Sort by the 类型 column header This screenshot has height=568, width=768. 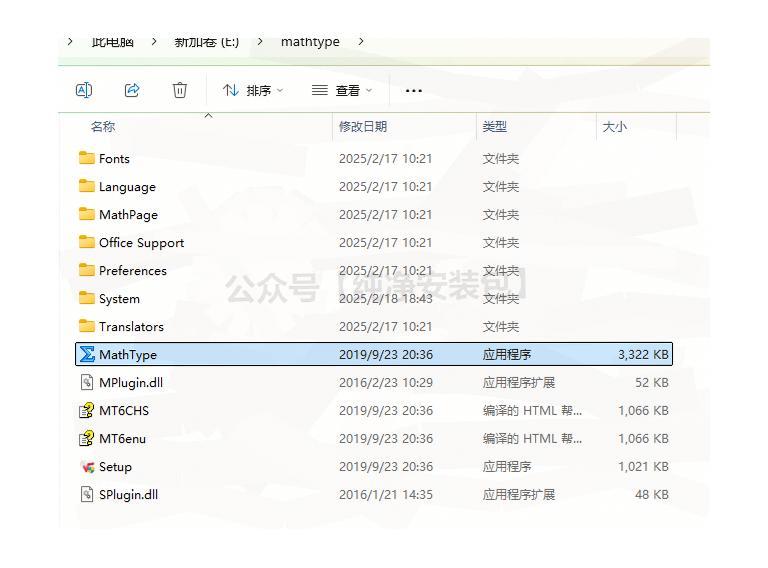click(495, 127)
